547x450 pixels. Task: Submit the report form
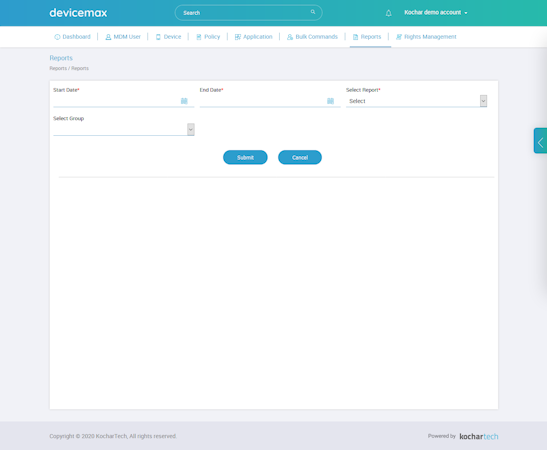tap(245, 157)
